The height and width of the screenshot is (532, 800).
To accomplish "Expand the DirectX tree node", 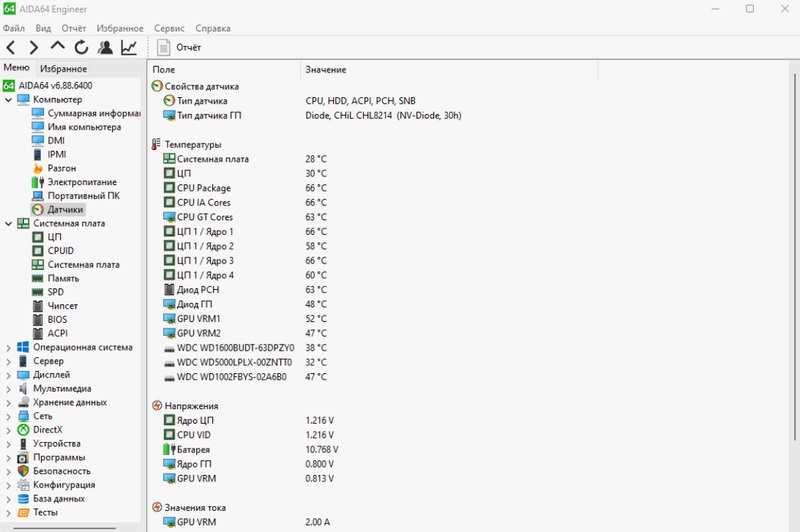I will click(x=8, y=430).
